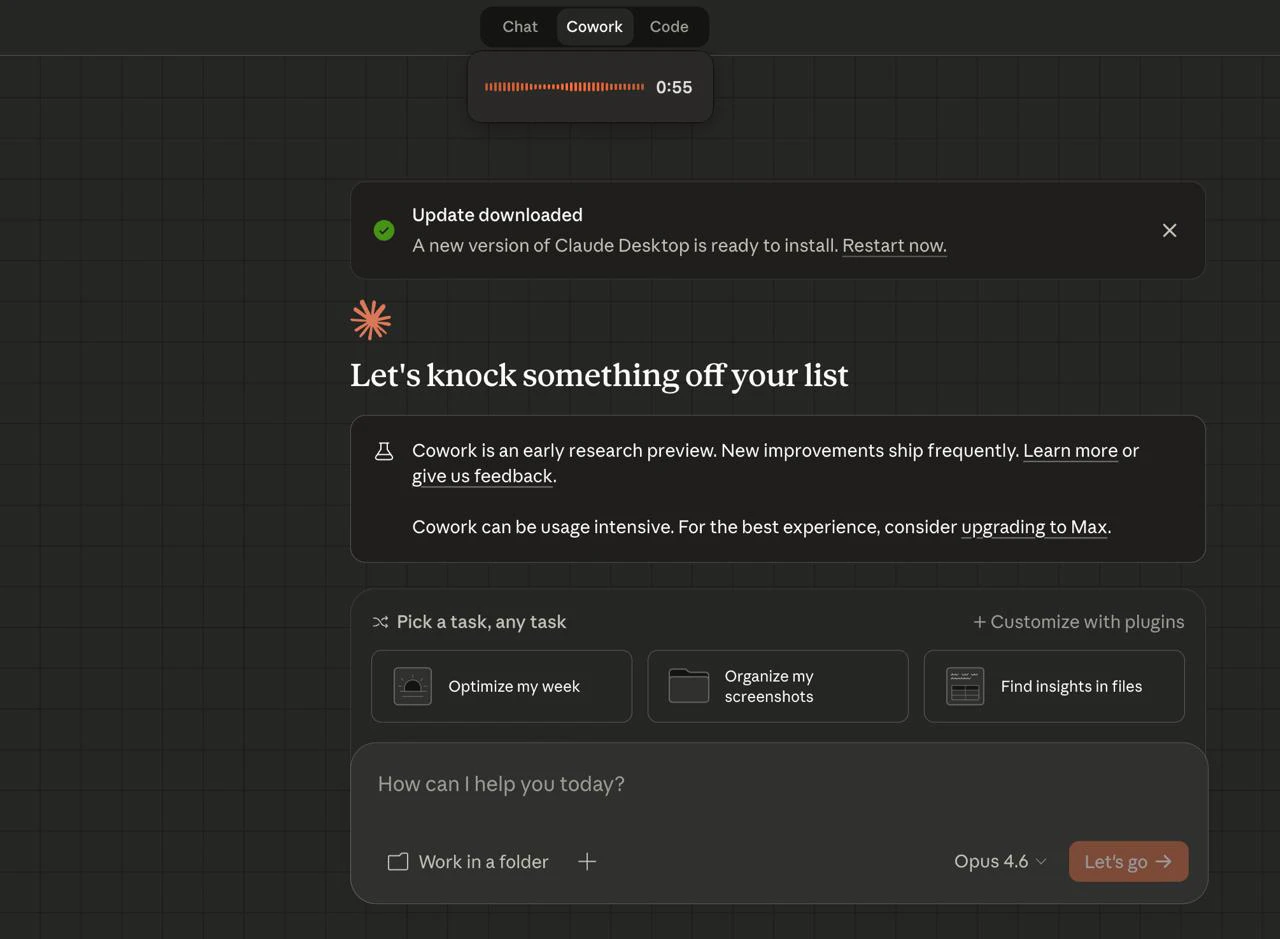1280x939 pixels.
Task: Click the flask icon in the research preview notice
Action: coord(384,450)
